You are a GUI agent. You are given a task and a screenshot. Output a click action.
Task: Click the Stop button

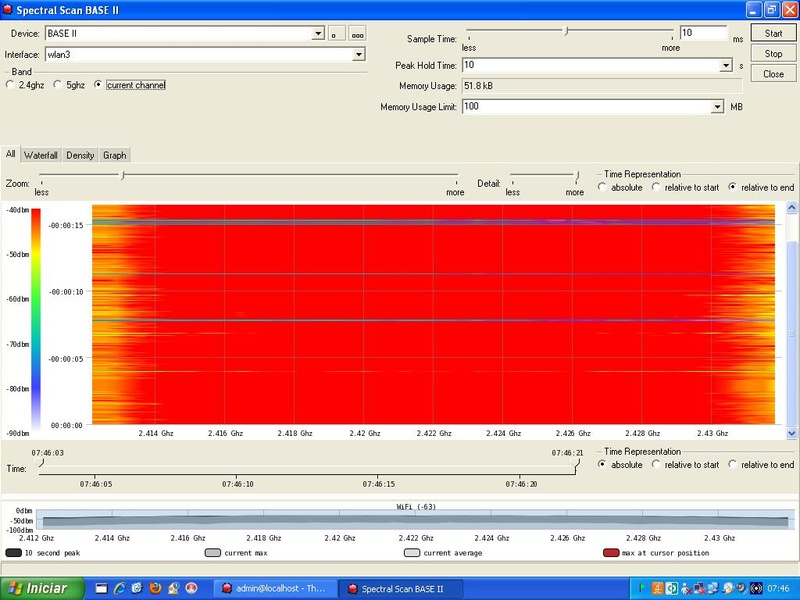(773, 54)
